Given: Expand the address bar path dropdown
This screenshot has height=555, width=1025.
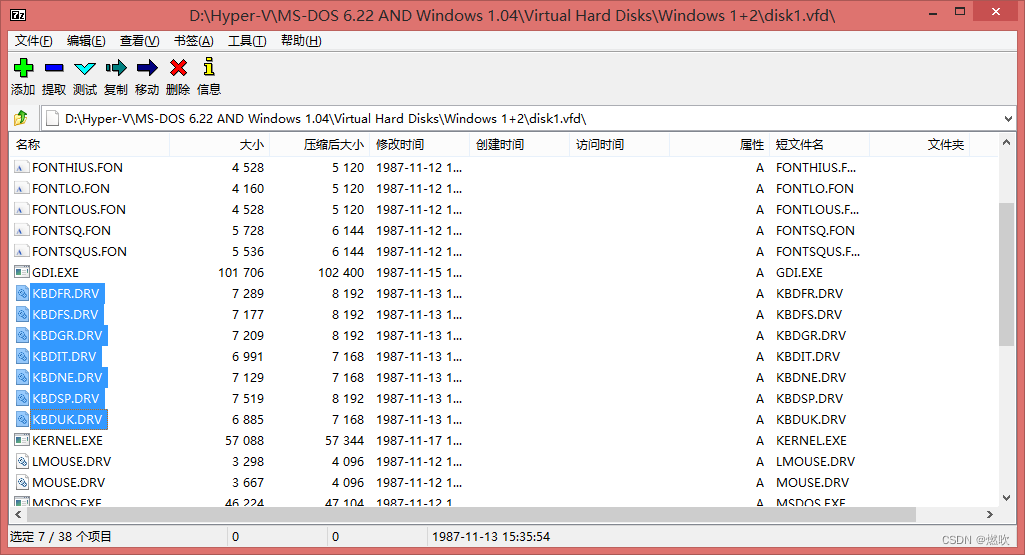Looking at the screenshot, I should tap(1007, 119).
